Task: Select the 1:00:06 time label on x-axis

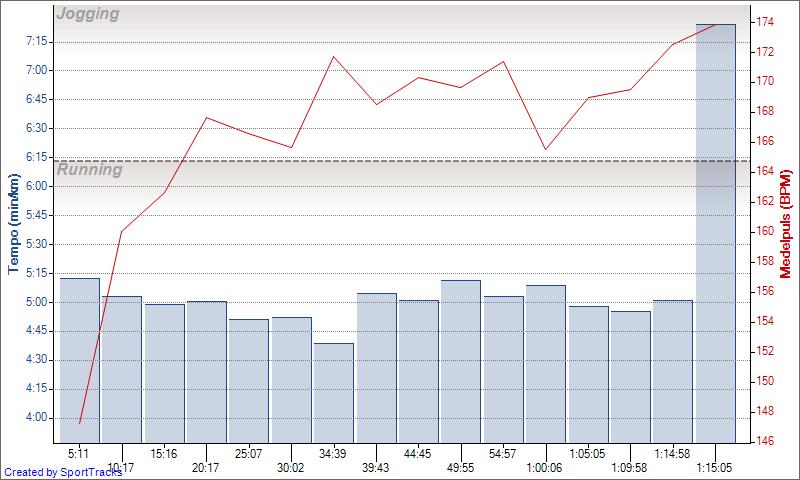Action: coord(544,467)
